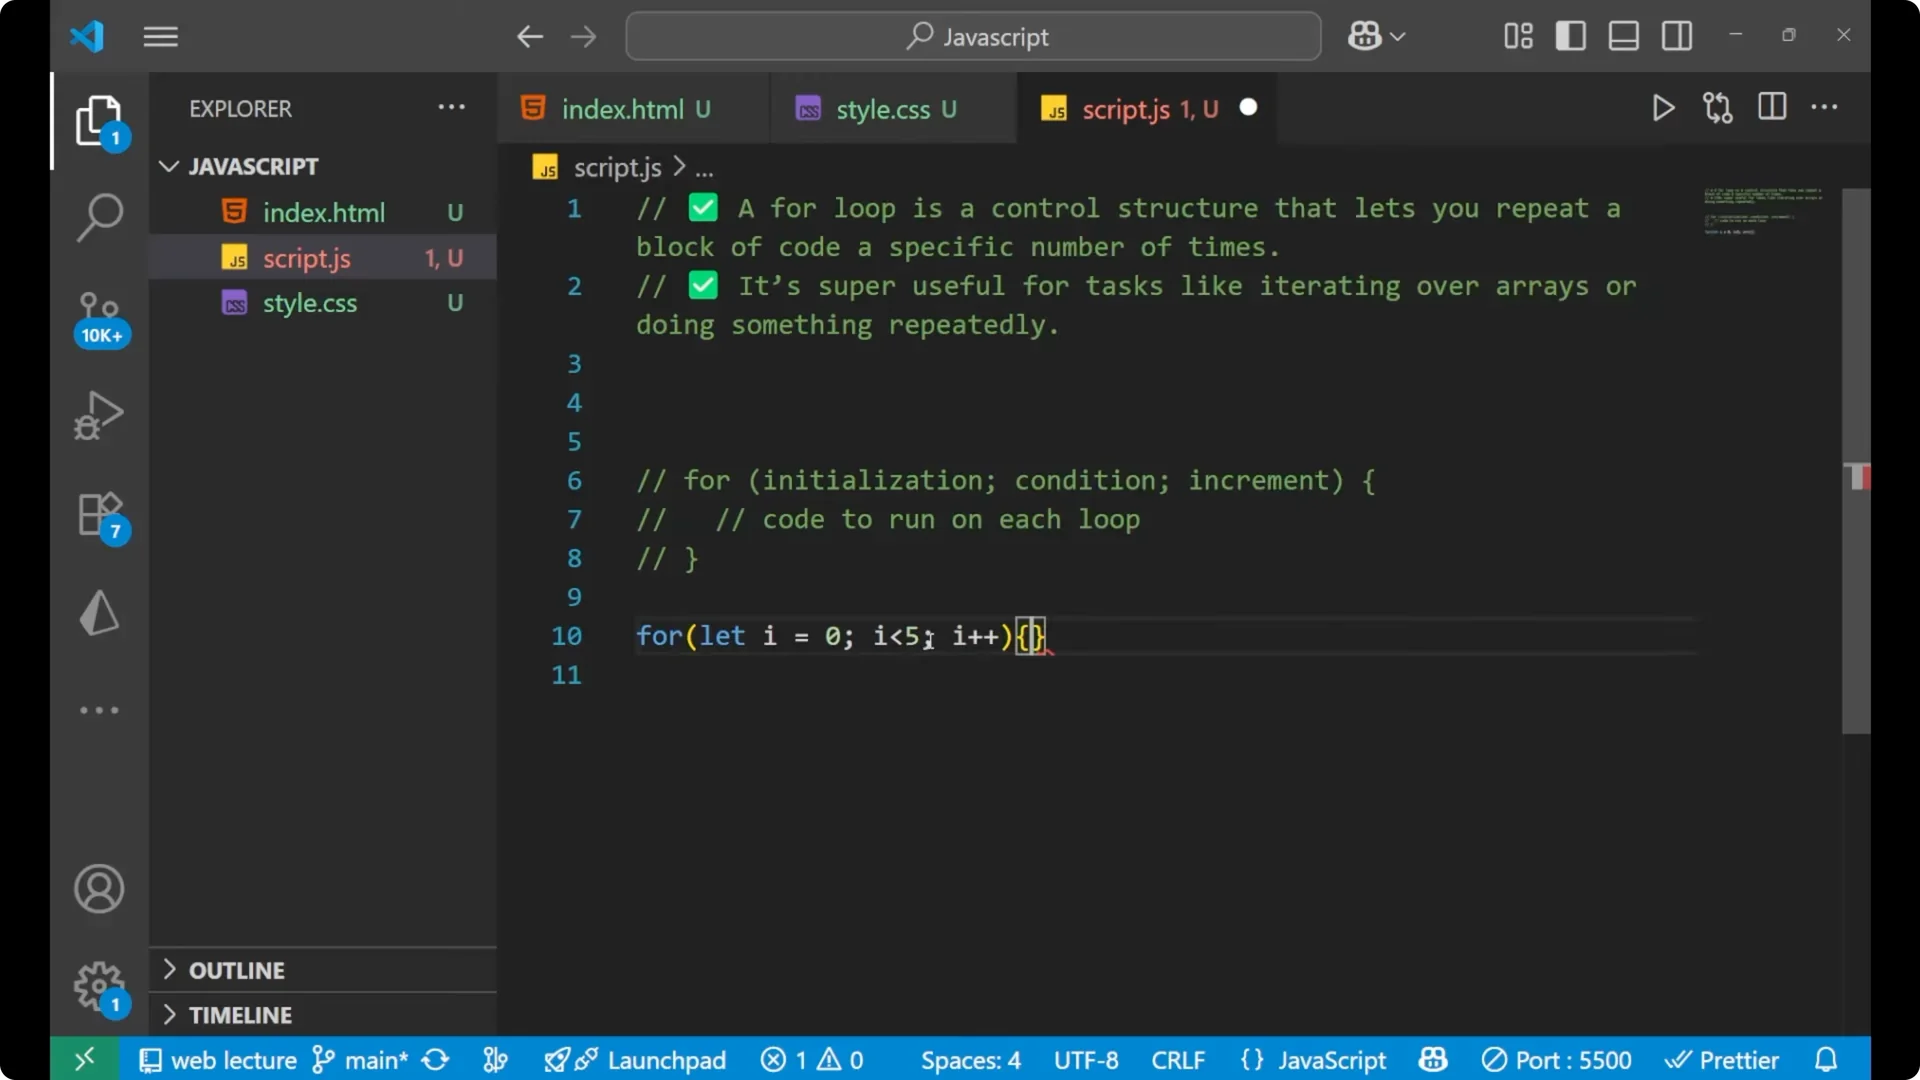
Task: Open the Search view in the sidebar
Action: (x=99, y=216)
